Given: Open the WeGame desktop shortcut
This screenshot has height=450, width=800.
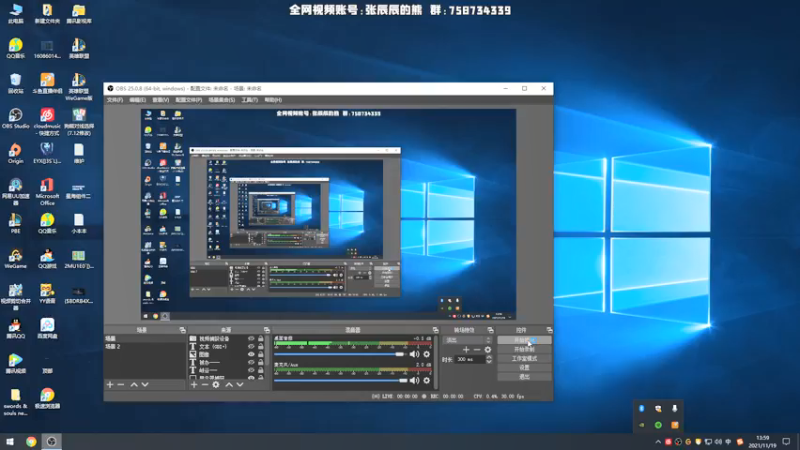Looking at the screenshot, I should (x=15, y=259).
